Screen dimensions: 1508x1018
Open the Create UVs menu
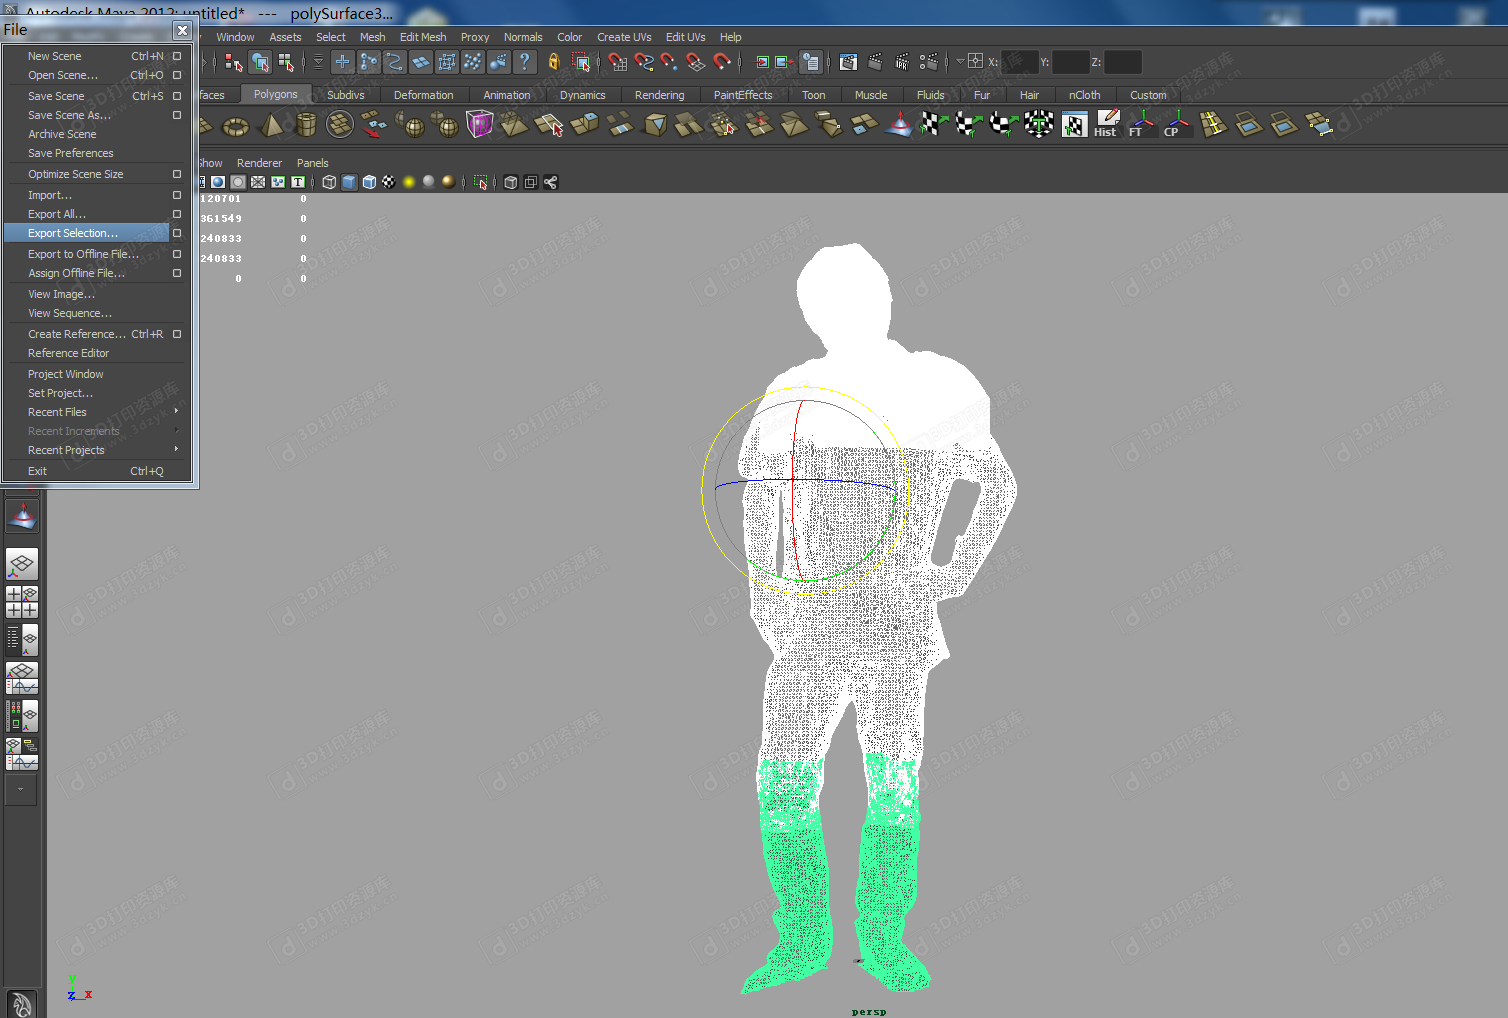pyautogui.click(x=624, y=37)
